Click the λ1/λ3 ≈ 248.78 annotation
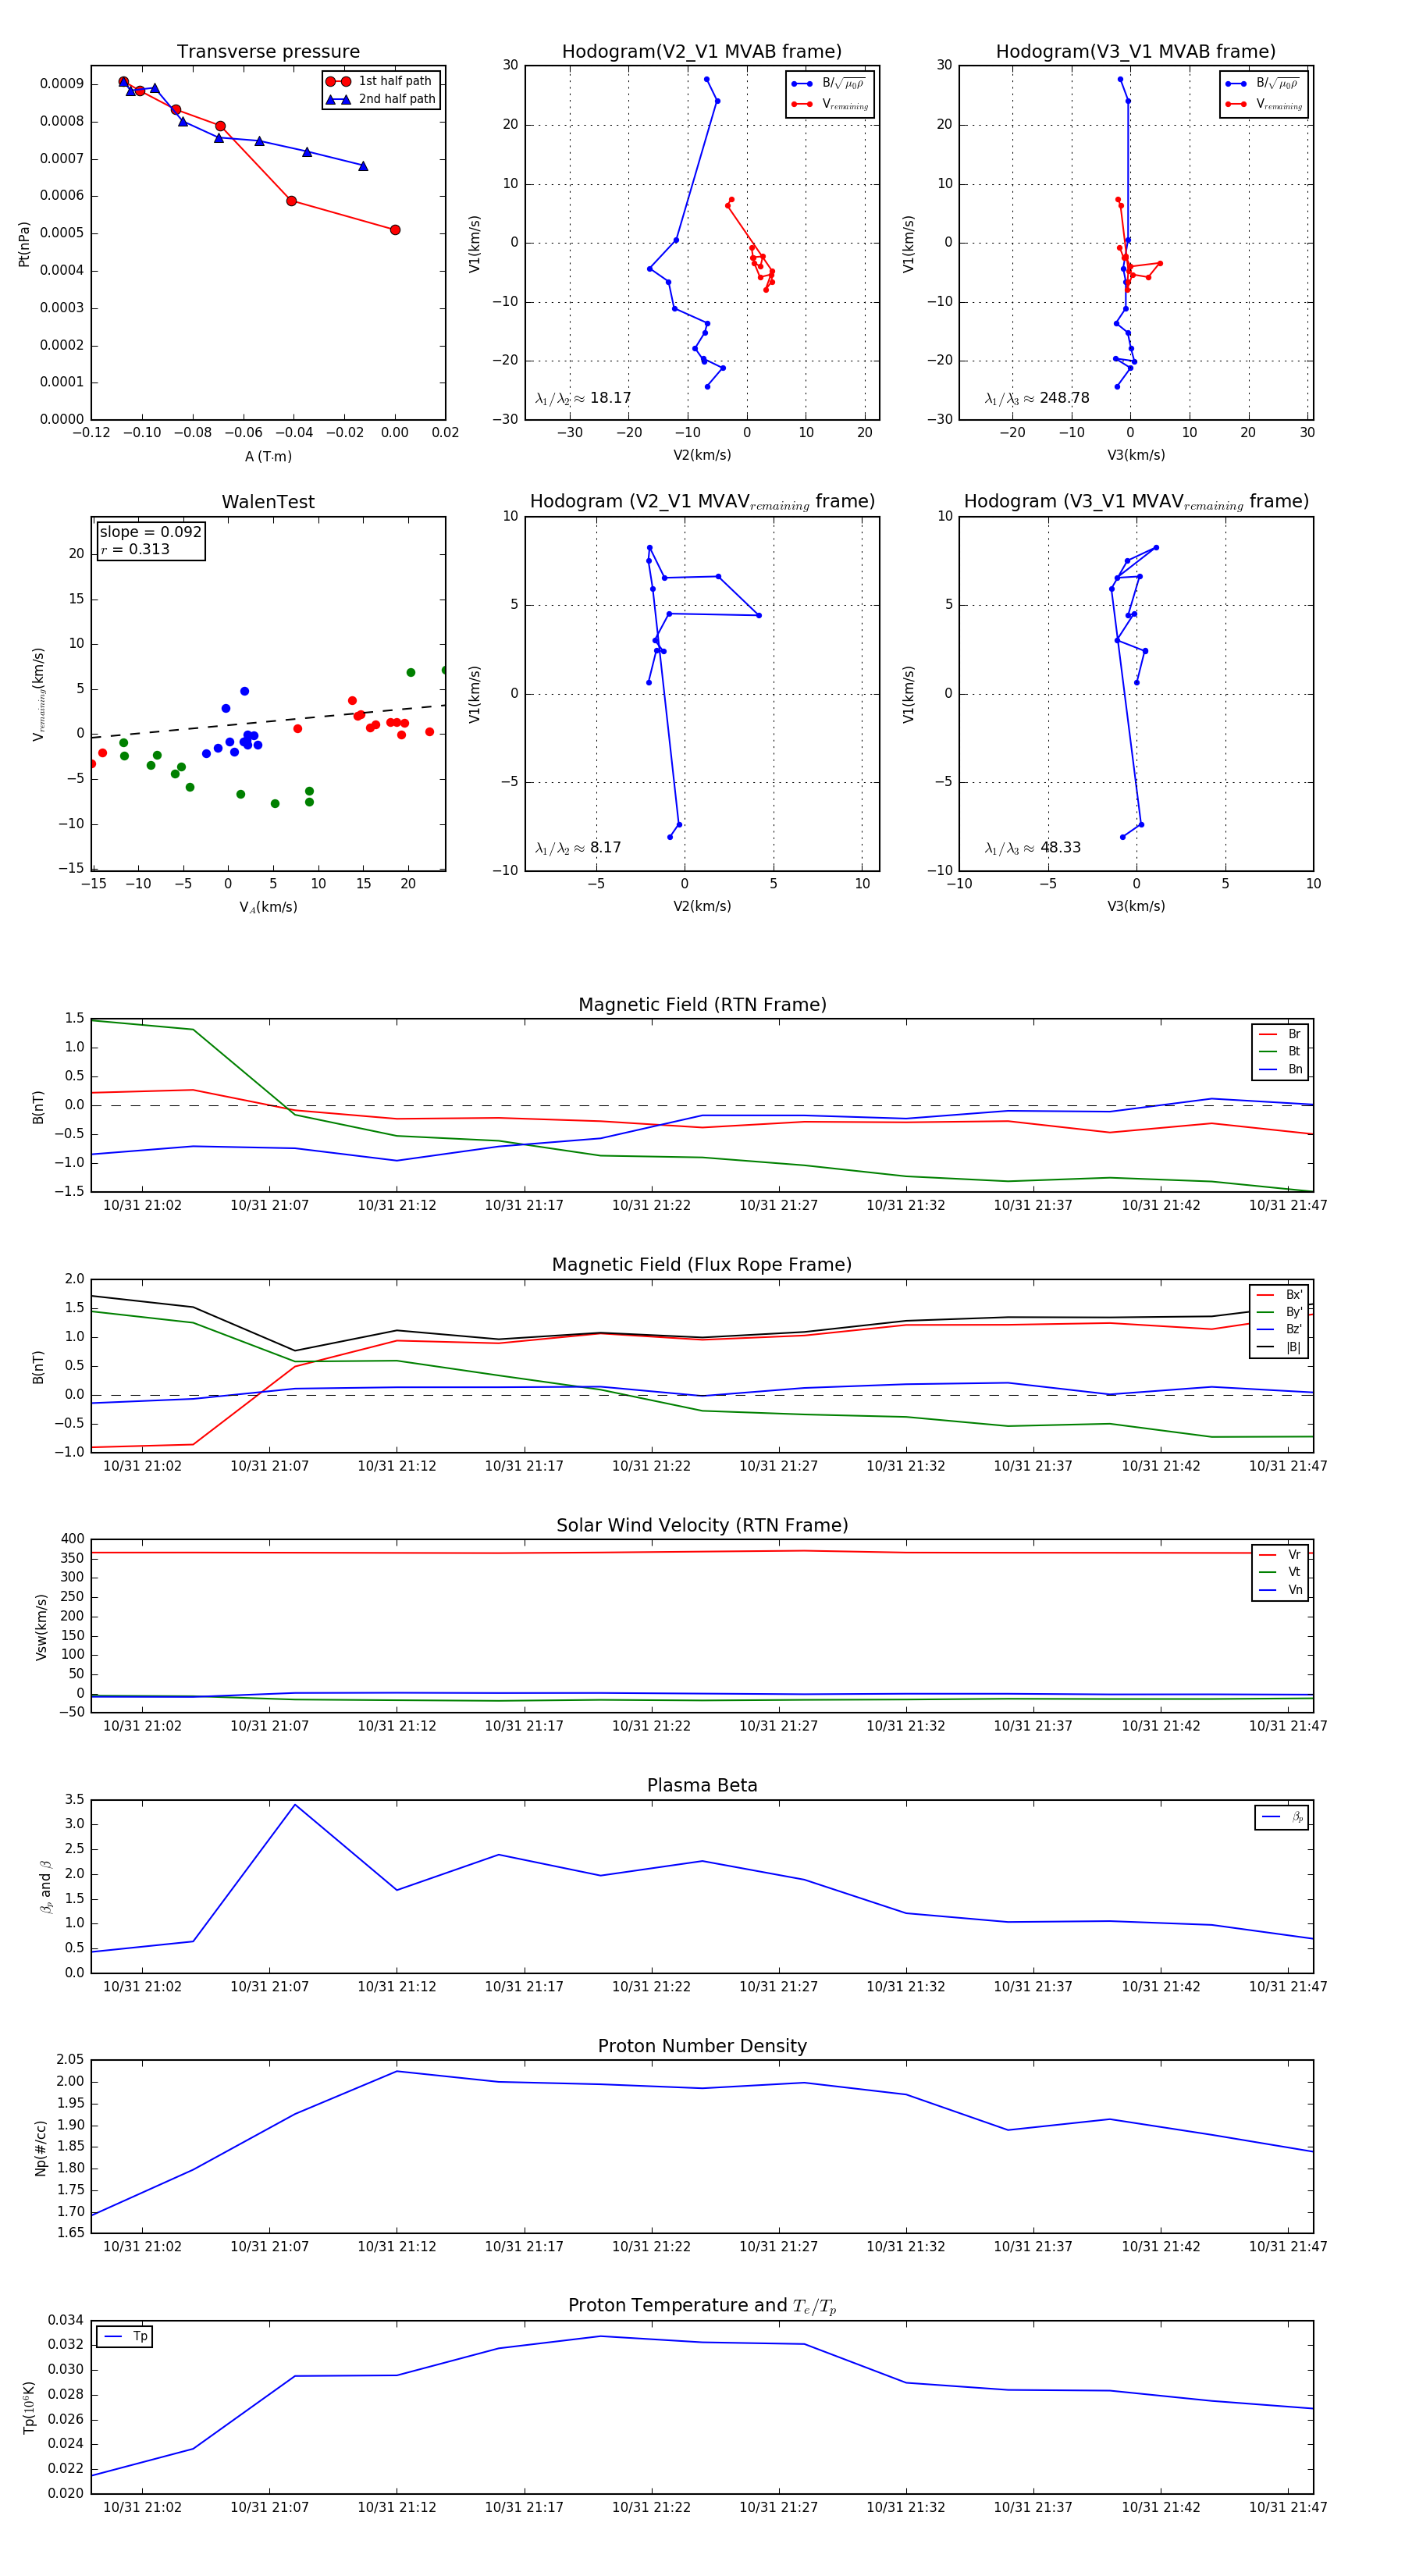 1037,398
